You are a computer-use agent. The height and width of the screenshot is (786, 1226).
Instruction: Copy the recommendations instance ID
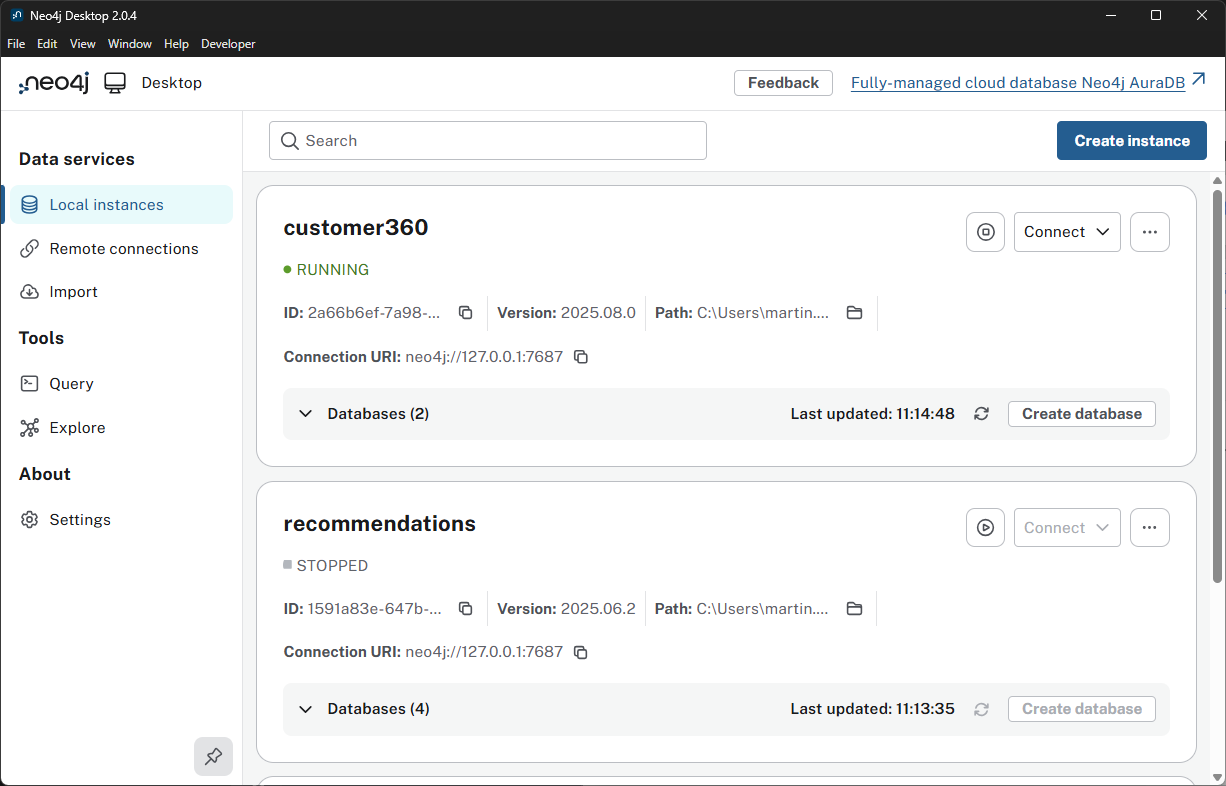[465, 608]
